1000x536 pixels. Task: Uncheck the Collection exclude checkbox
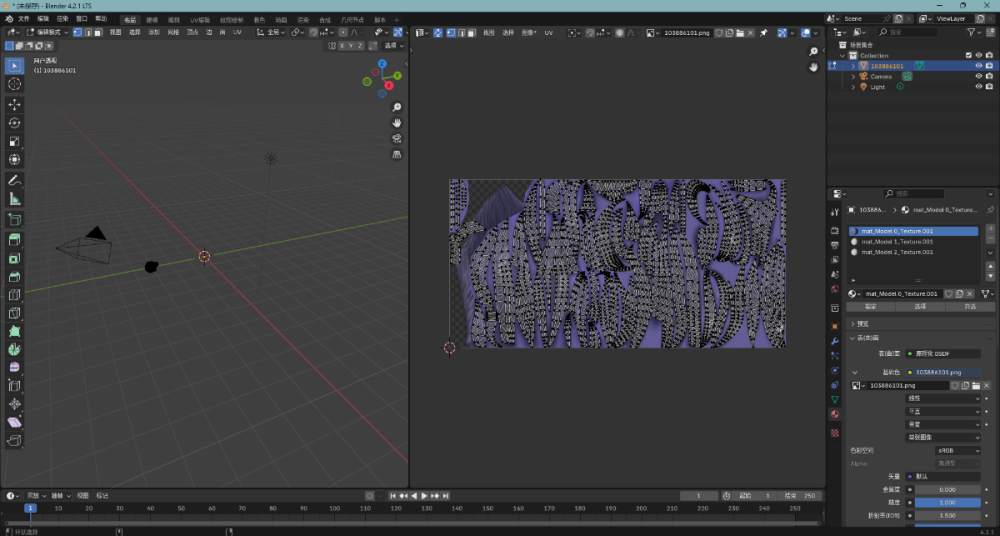(x=968, y=55)
